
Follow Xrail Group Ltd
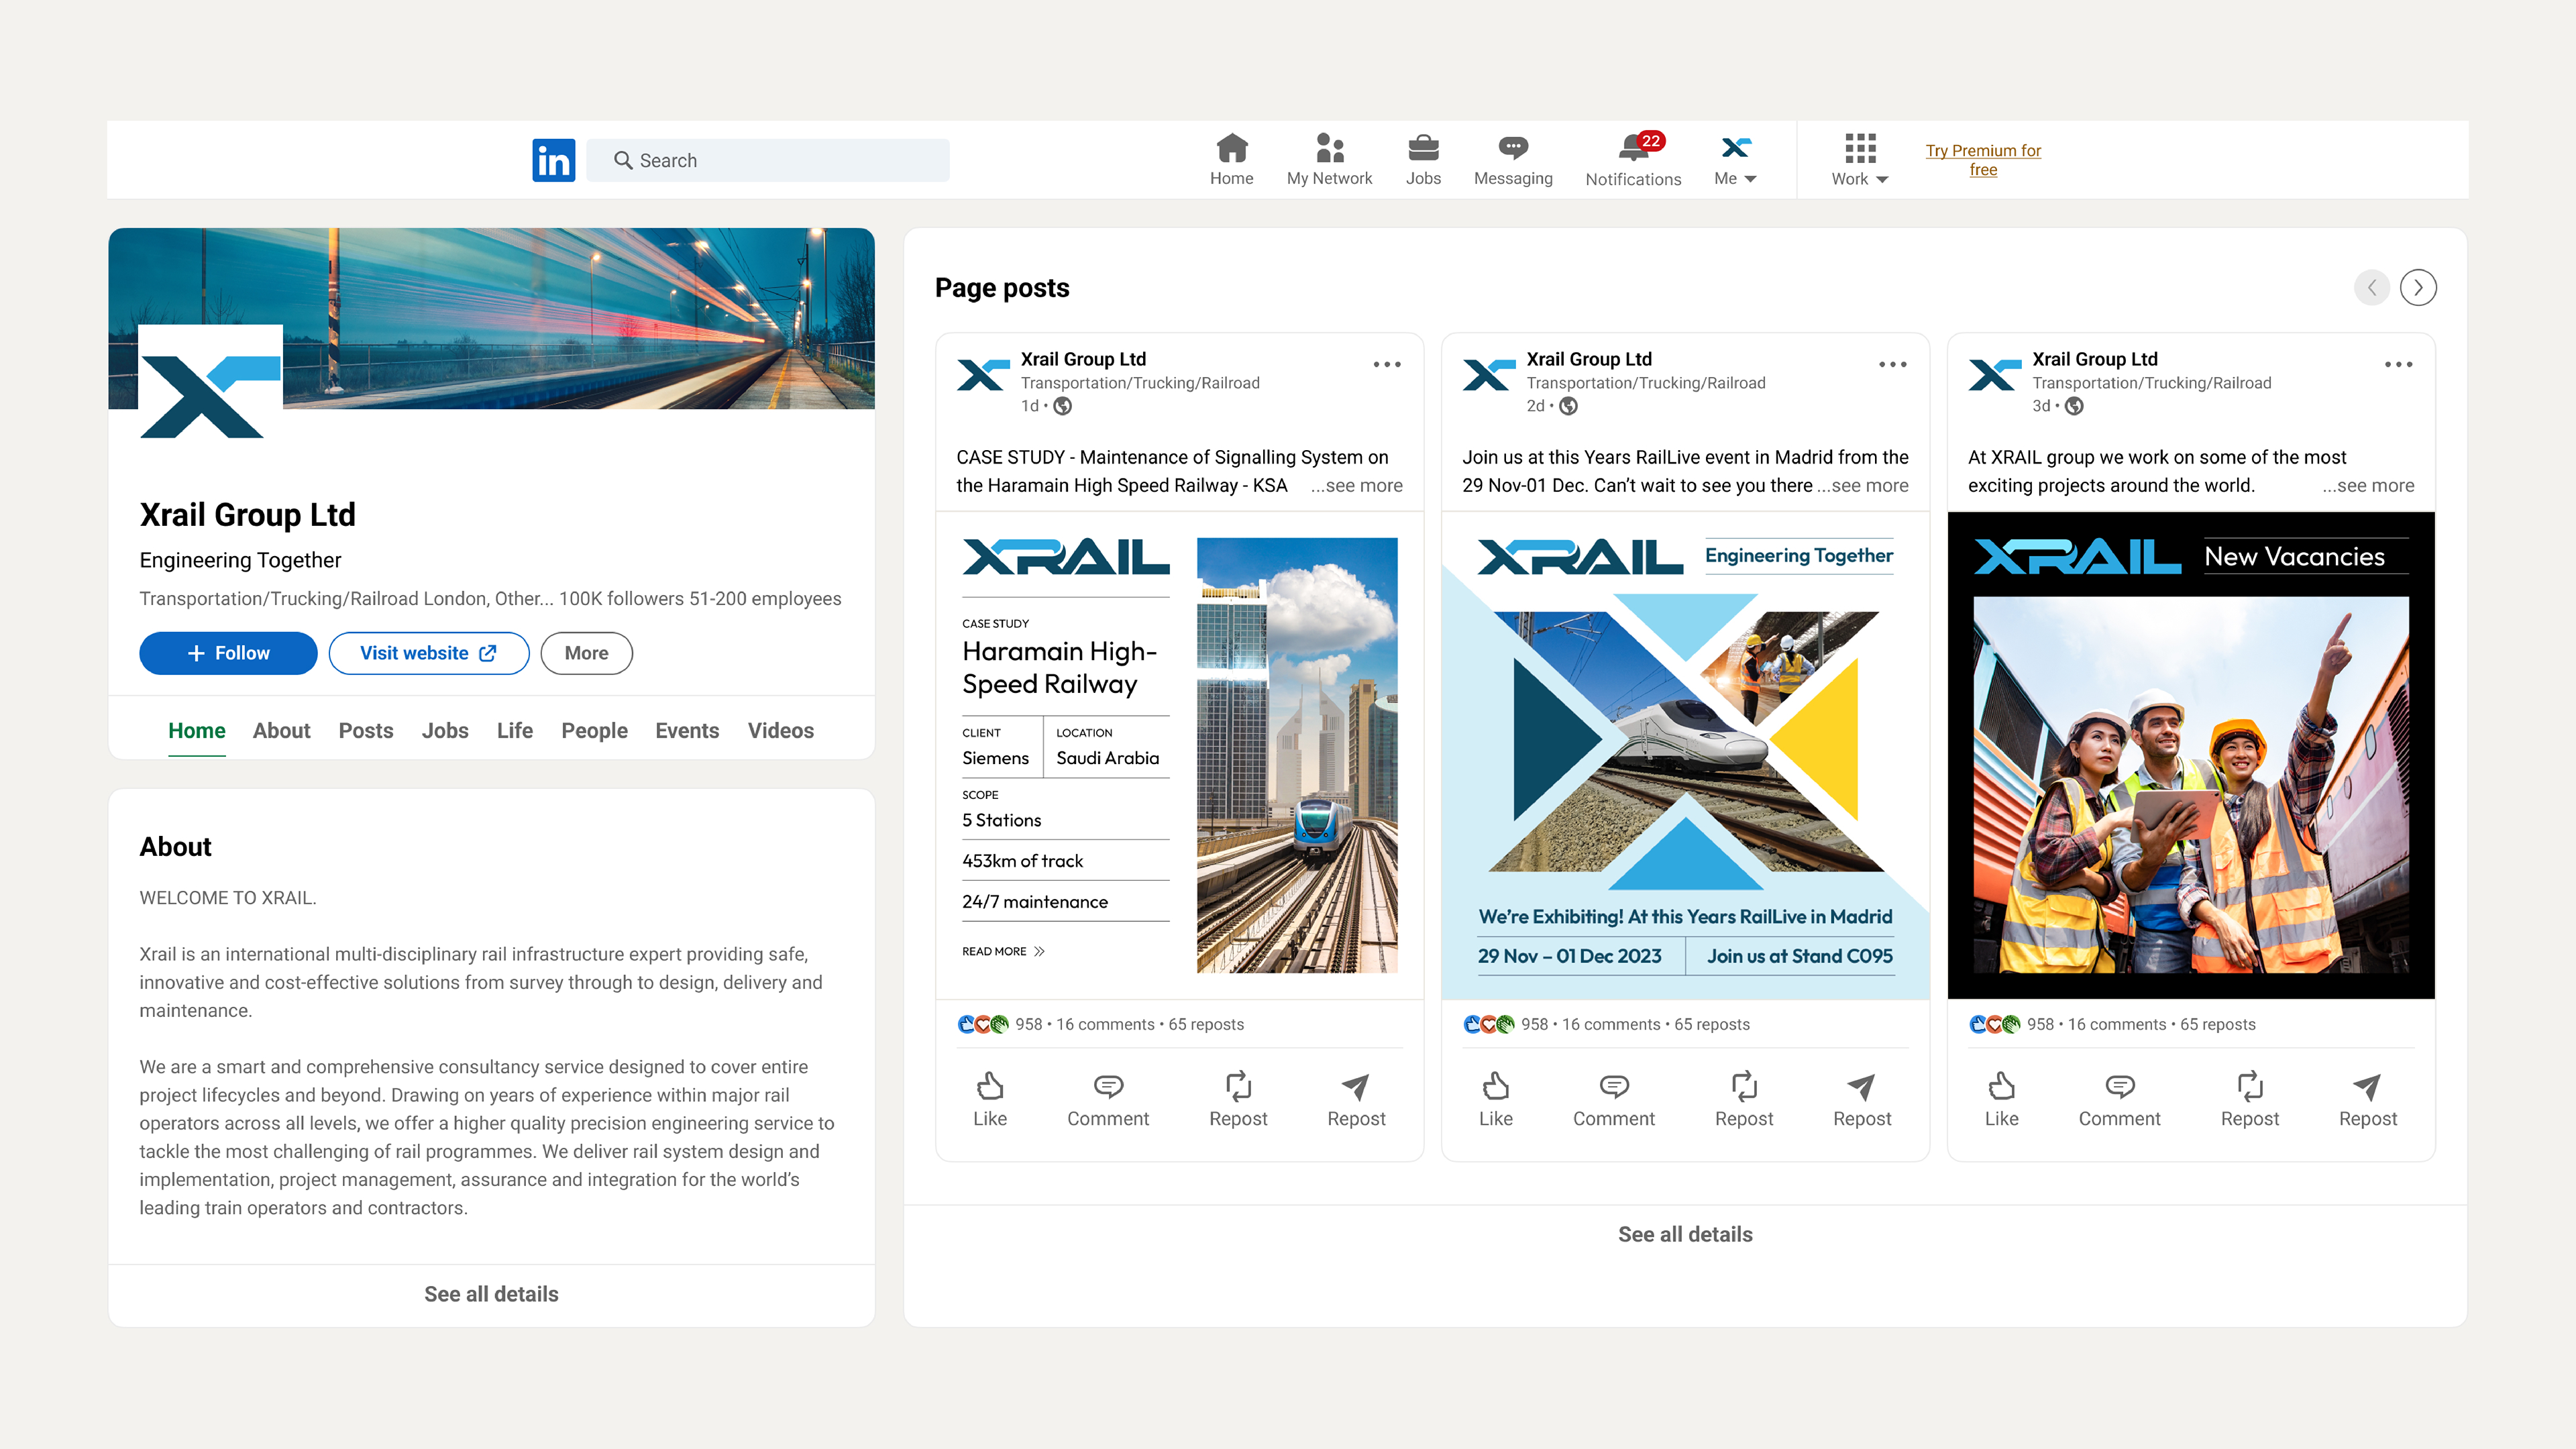tap(228, 653)
